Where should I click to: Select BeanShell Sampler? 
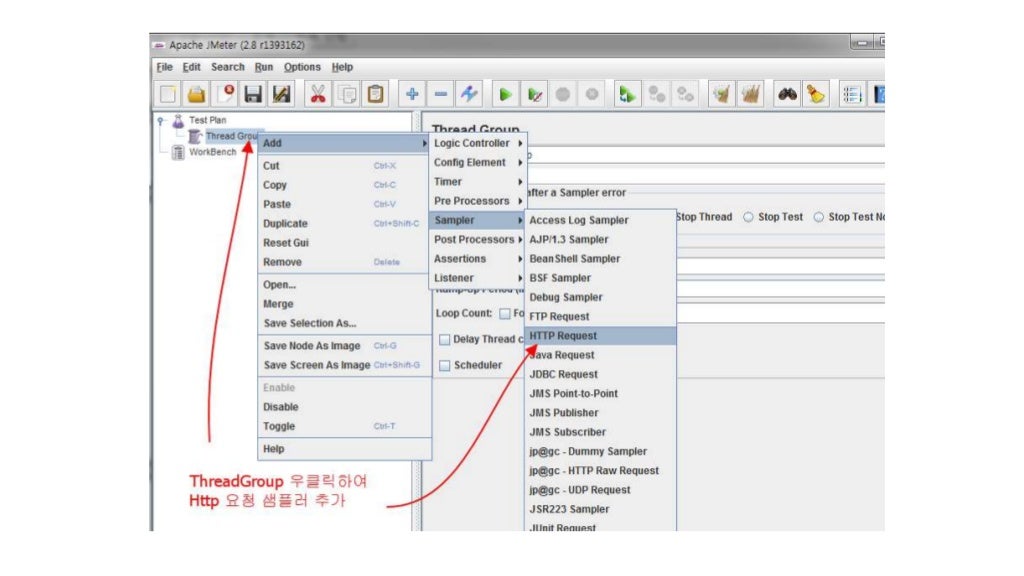tap(600, 259)
